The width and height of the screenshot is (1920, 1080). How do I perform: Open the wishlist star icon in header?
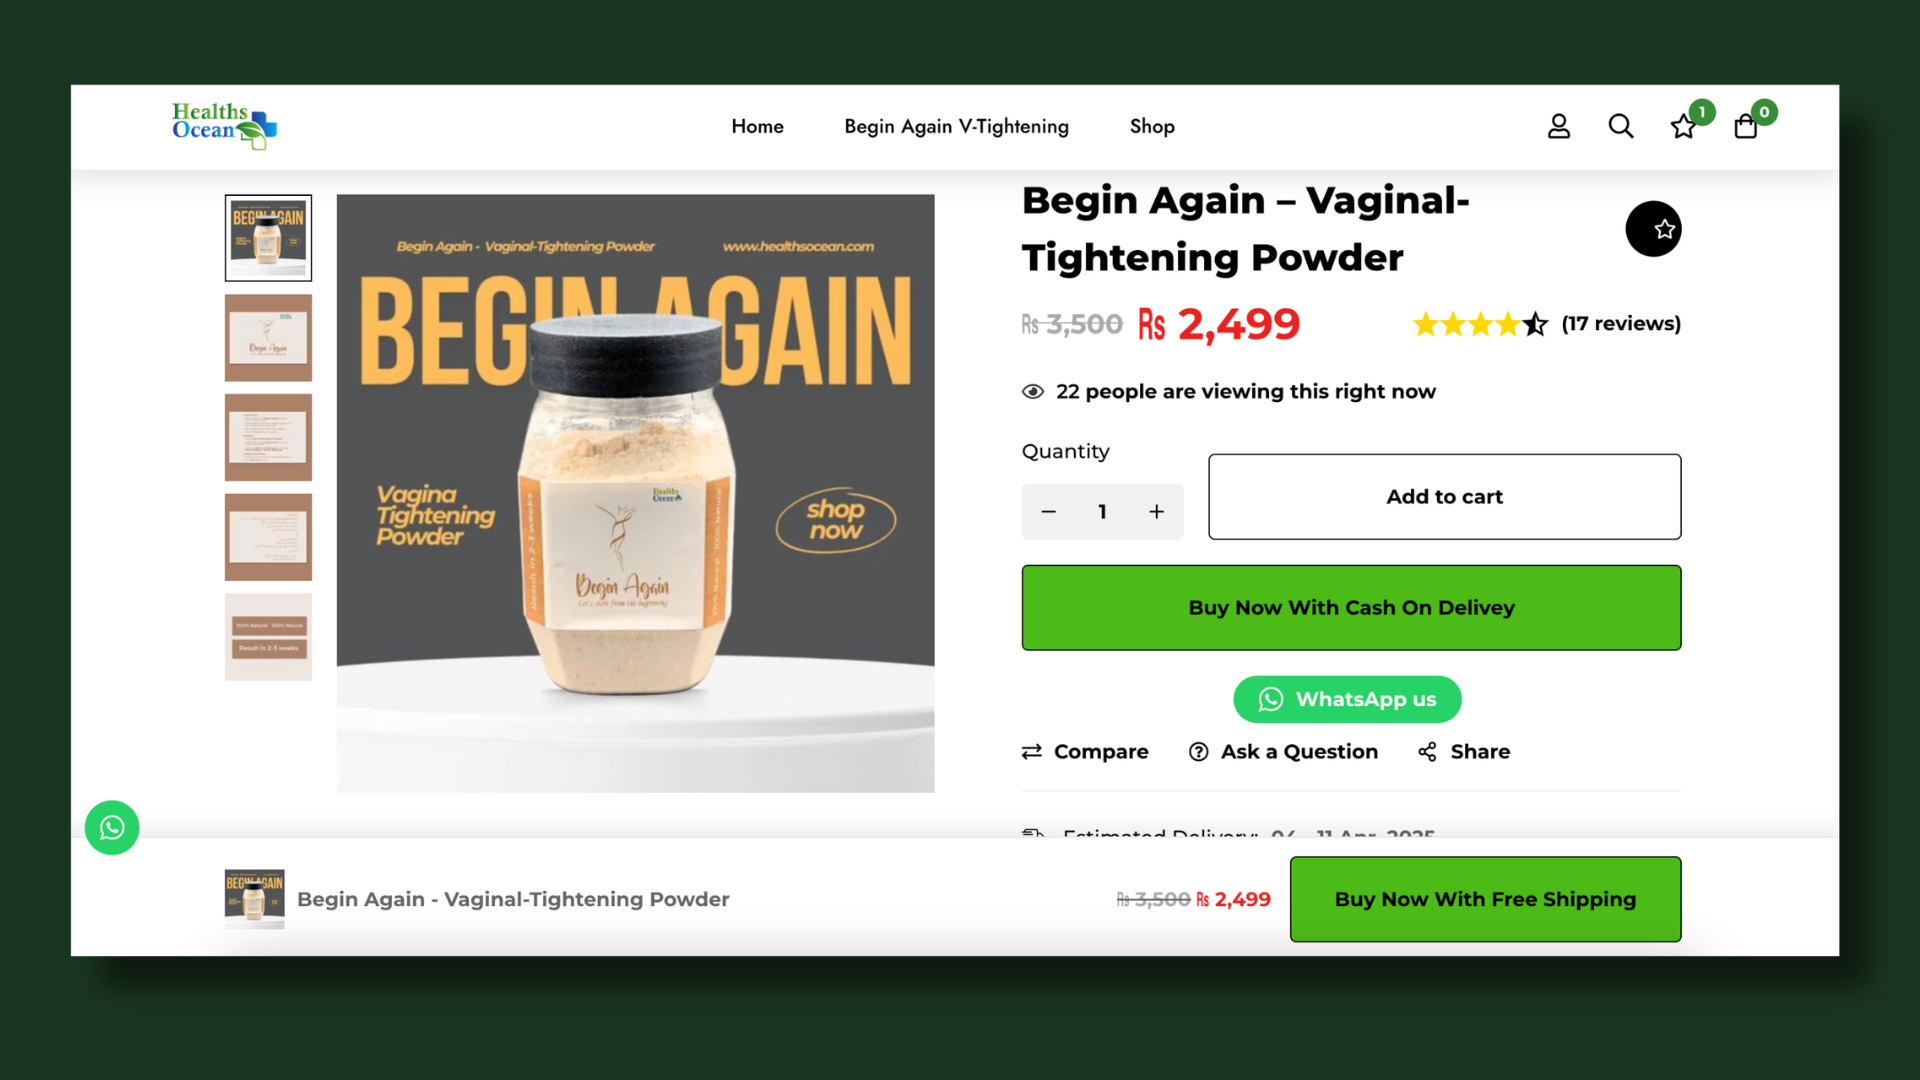click(x=1684, y=126)
